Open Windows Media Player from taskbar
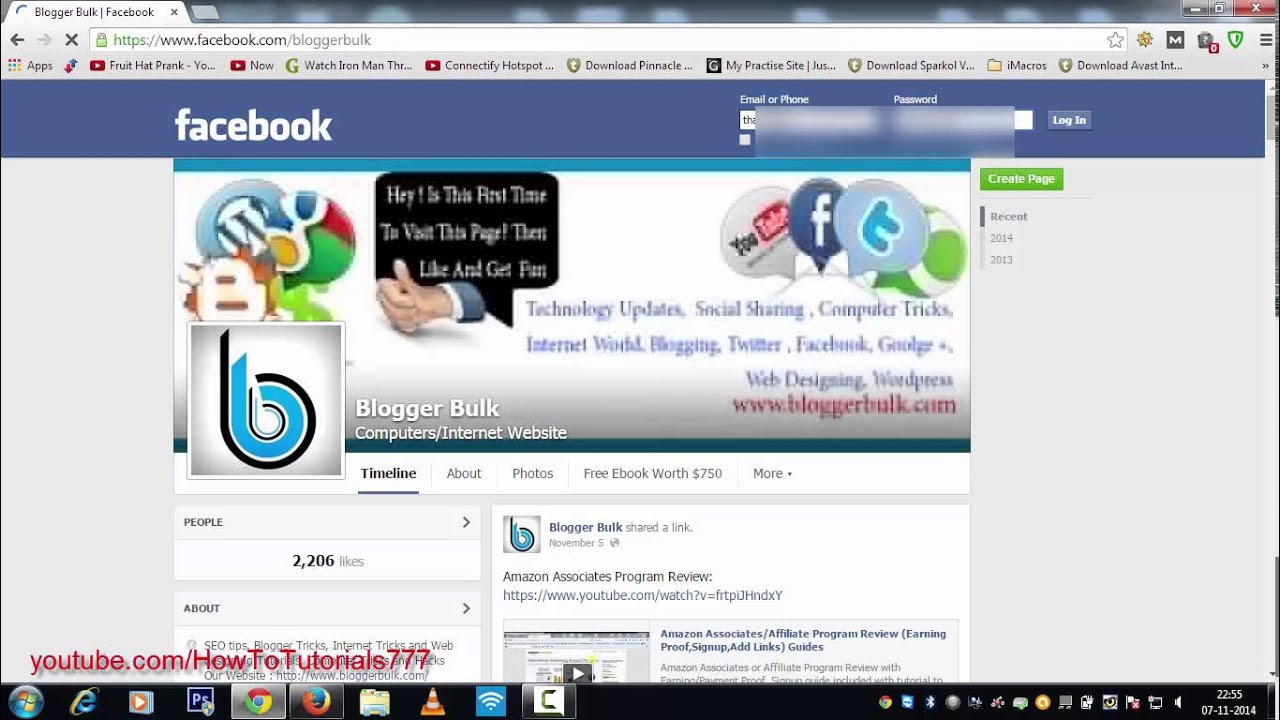 pos(142,702)
